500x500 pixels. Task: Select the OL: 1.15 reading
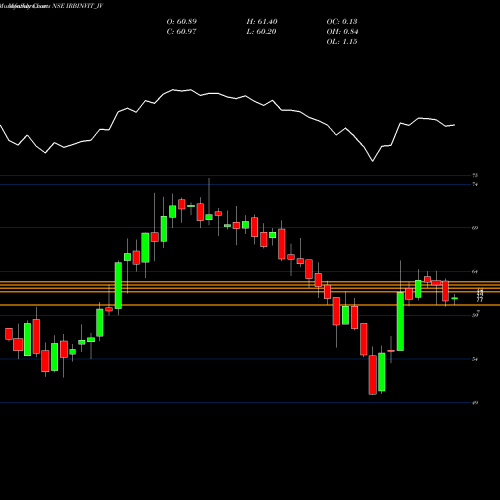click(x=342, y=42)
